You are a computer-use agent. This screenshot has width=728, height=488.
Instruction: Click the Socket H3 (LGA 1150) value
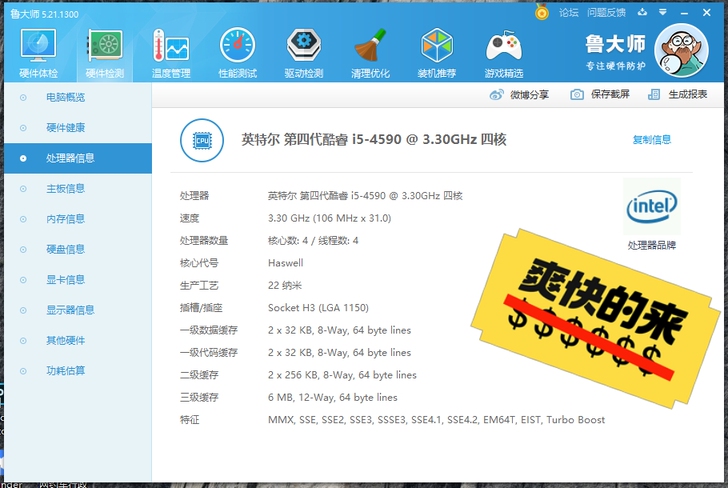(x=318, y=308)
